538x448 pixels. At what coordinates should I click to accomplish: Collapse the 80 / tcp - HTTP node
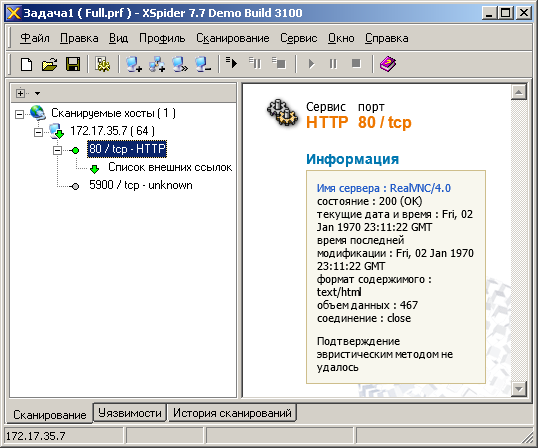pyautogui.click(x=57, y=150)
